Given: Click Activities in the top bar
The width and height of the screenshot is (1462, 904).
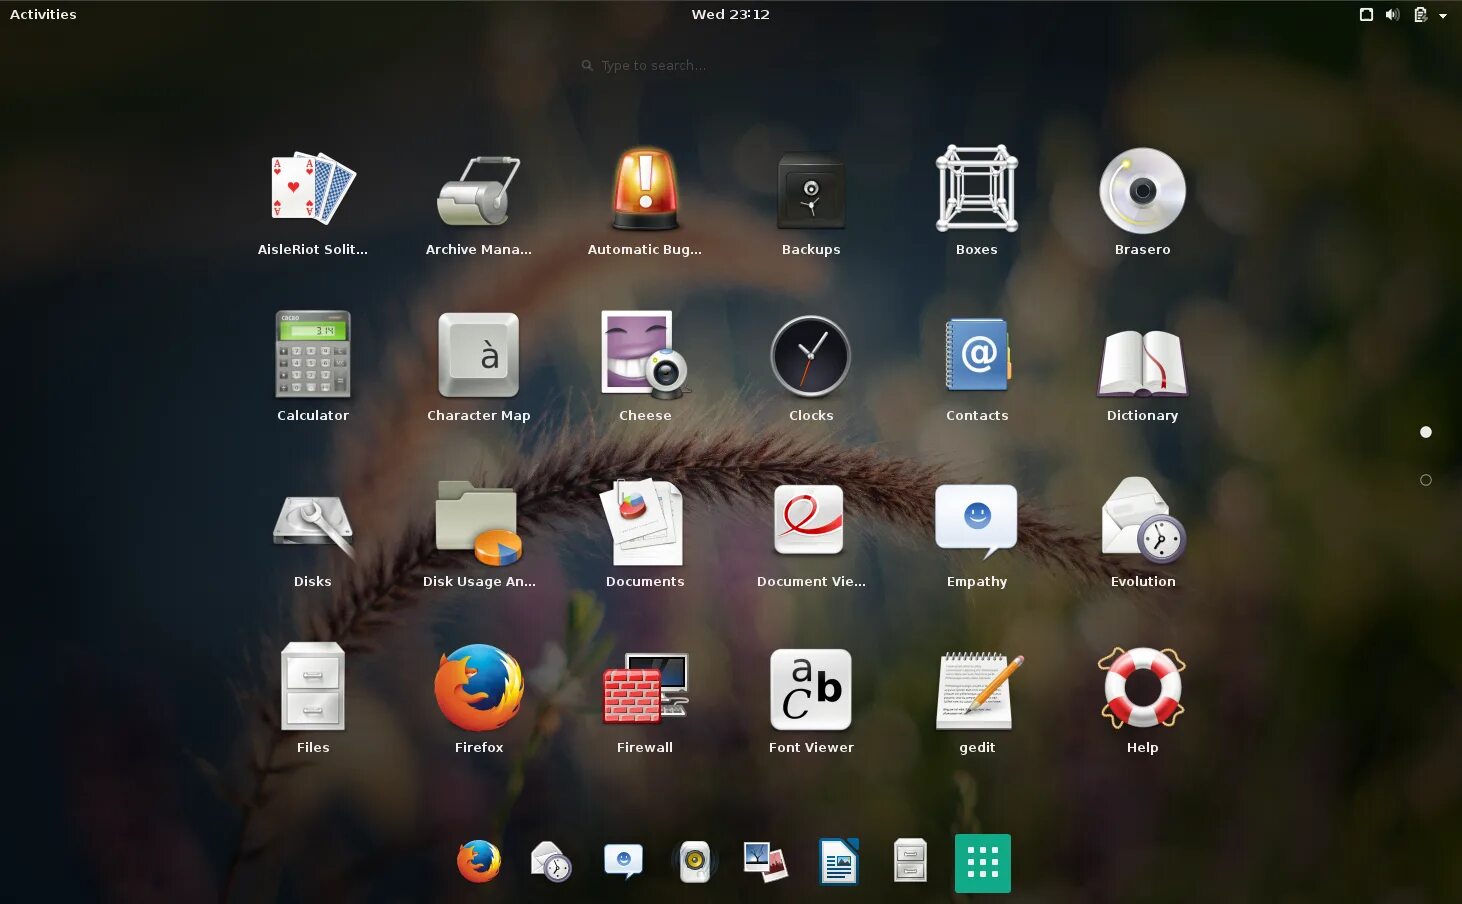Looking at the screenshot, I should tap(43, 14).
